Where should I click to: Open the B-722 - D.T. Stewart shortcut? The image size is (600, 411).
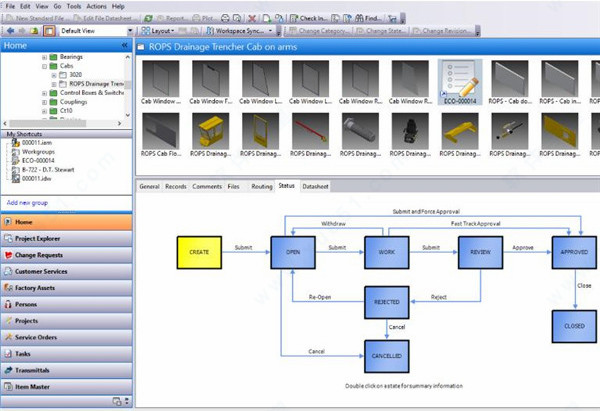coord(43,170)
